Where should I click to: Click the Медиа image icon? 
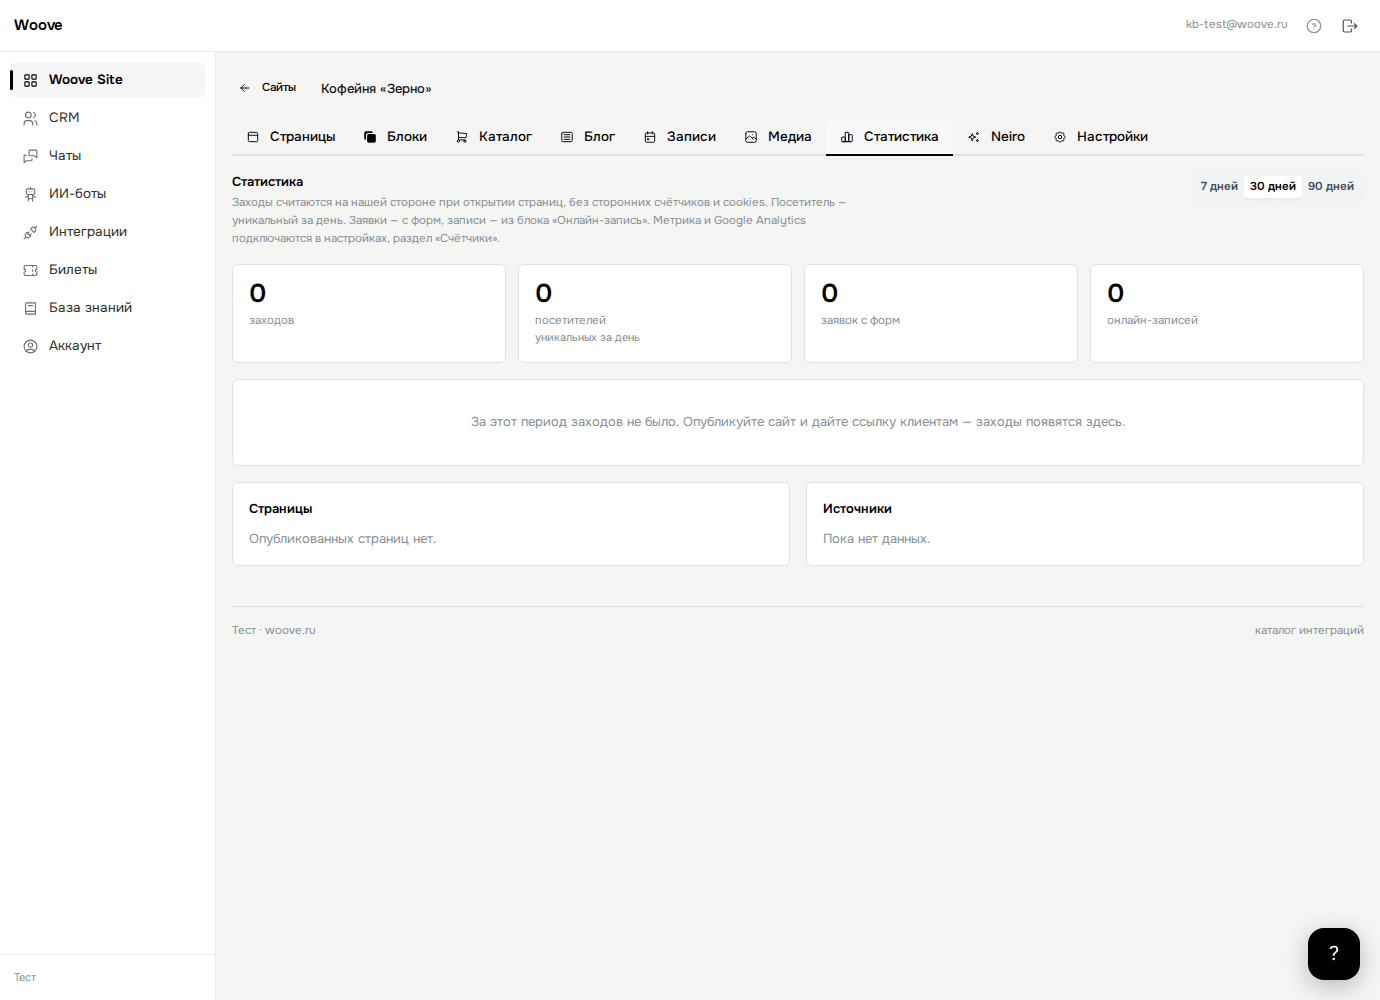pos(751,137)
